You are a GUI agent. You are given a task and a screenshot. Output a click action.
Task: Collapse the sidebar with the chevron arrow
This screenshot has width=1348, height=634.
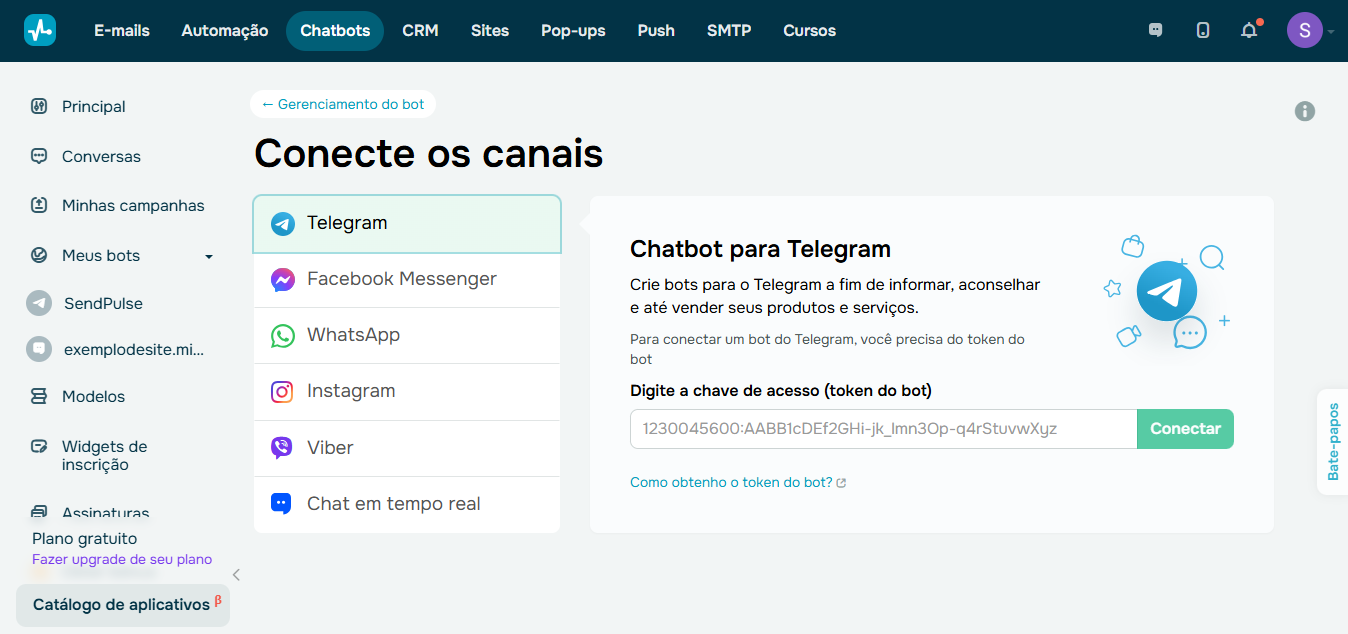pyautogui.click(x=236, y=574)
